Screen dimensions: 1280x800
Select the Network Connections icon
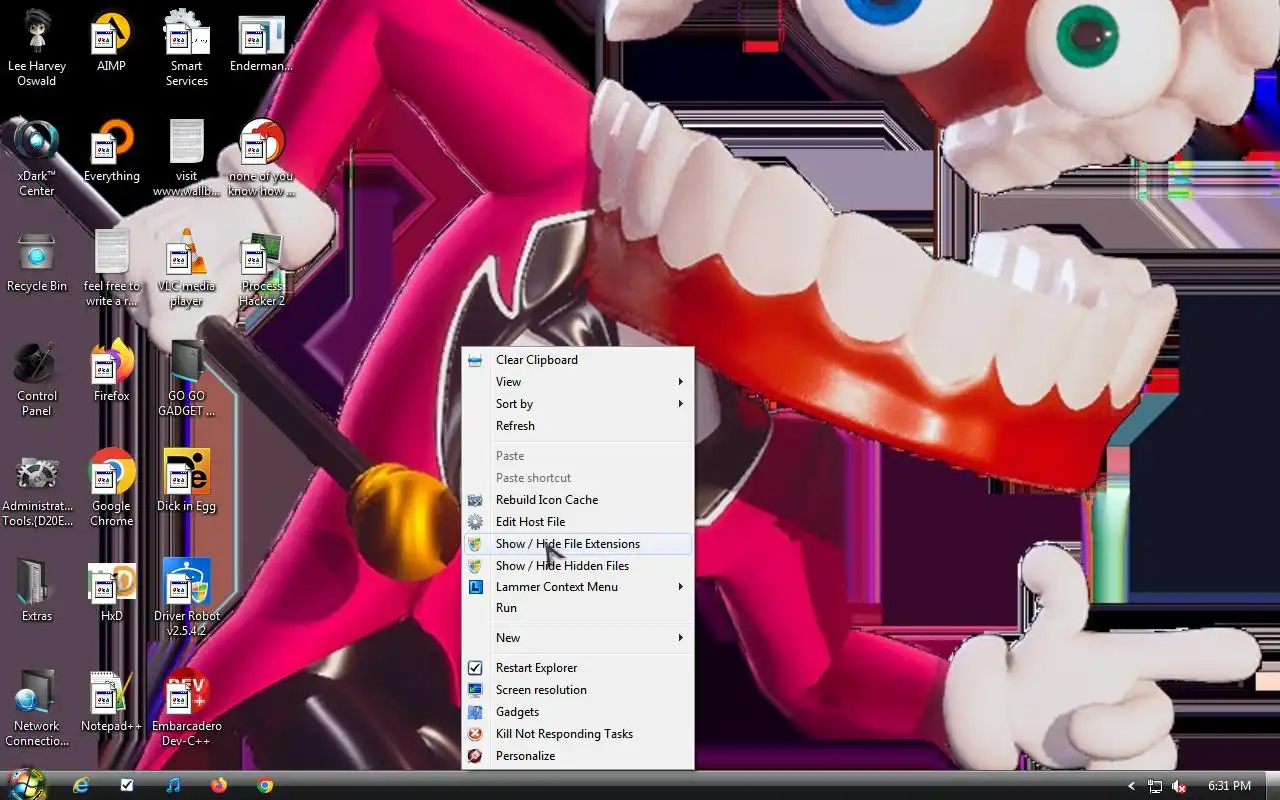(37, 710)
